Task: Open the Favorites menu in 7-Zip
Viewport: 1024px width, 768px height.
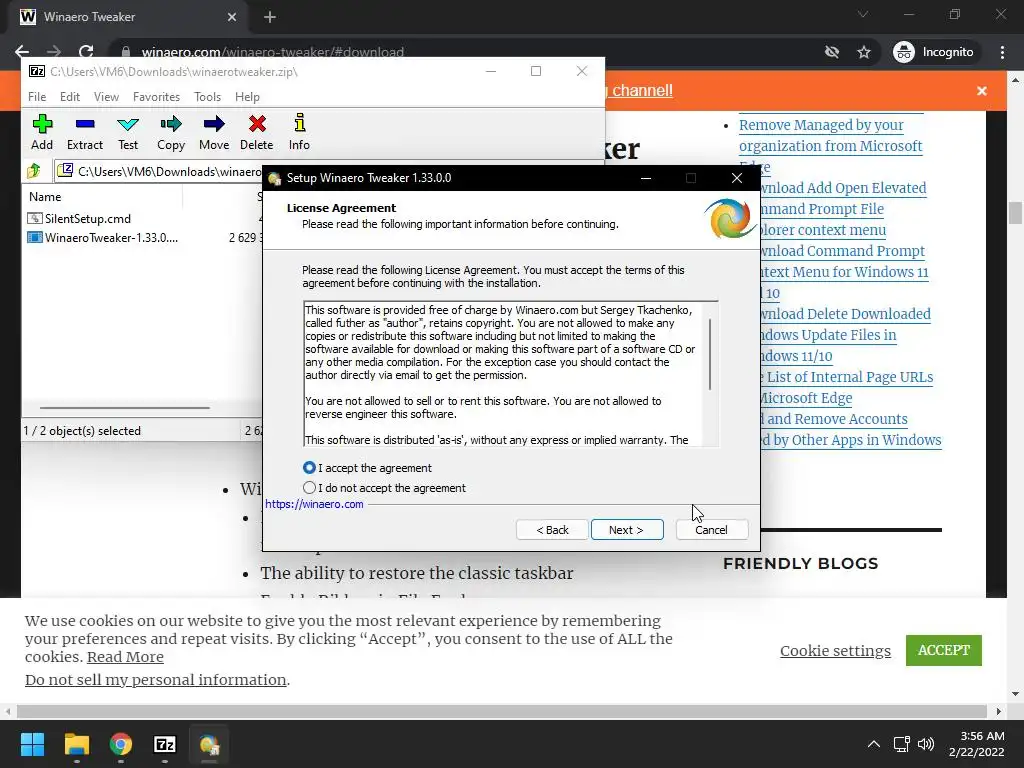Action: tap(156, 97)
